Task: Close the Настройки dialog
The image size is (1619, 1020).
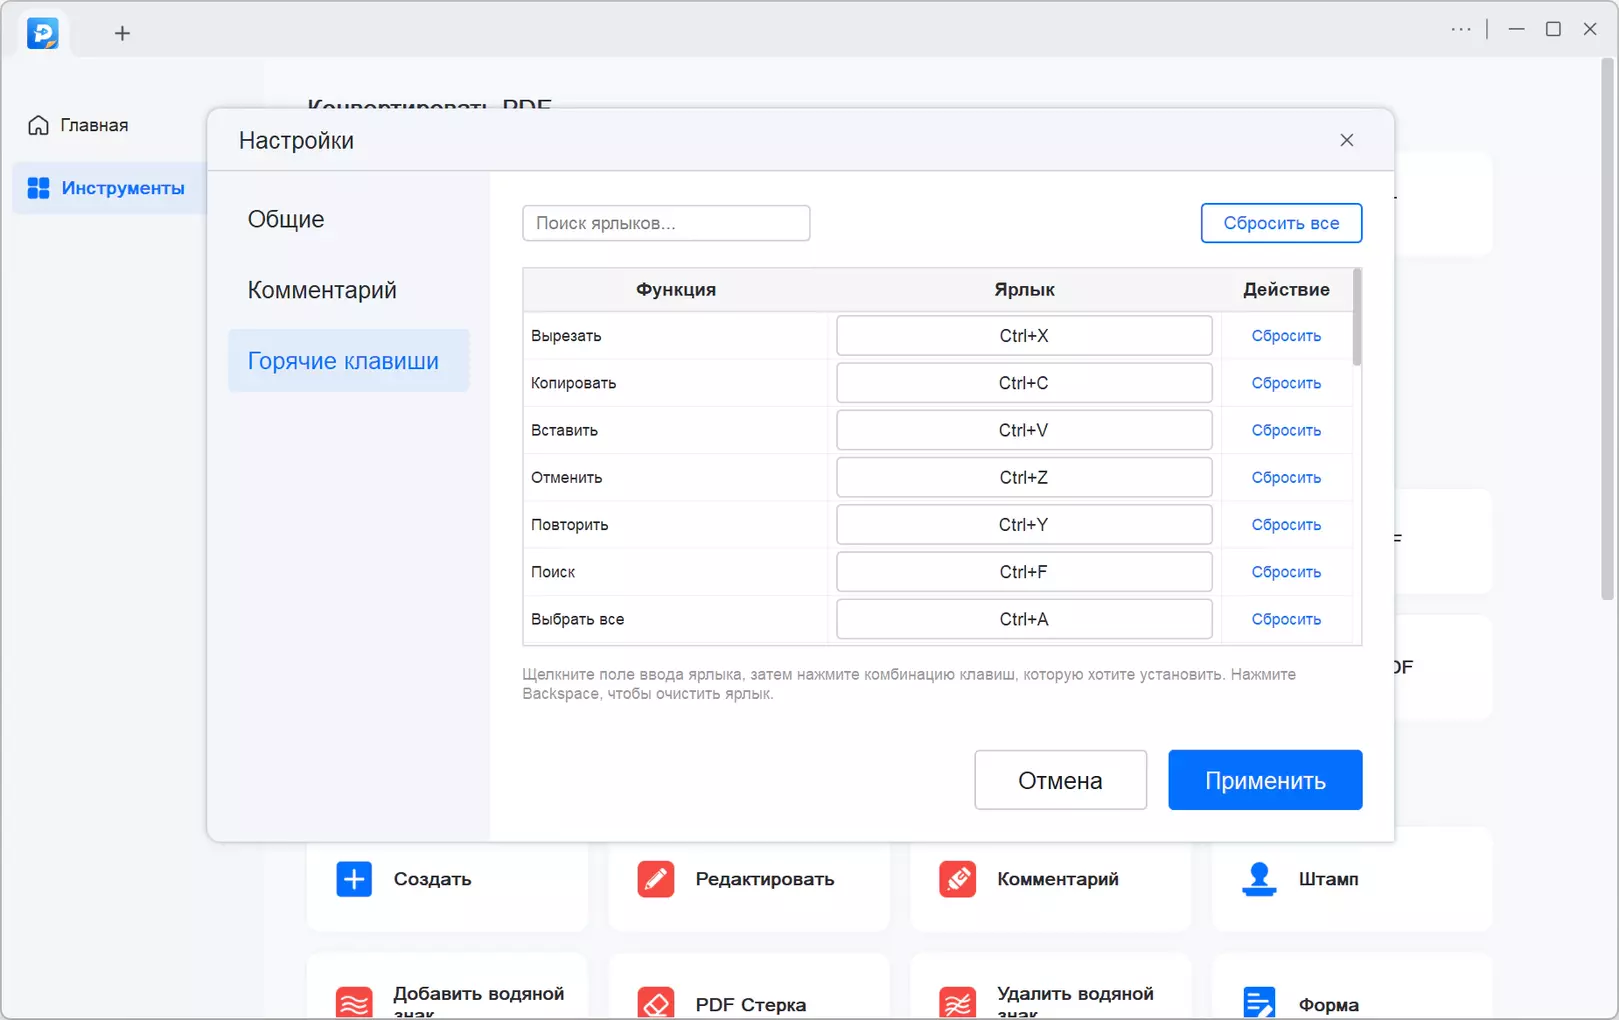Action: pyautogui.click(x=1347, y=140)
